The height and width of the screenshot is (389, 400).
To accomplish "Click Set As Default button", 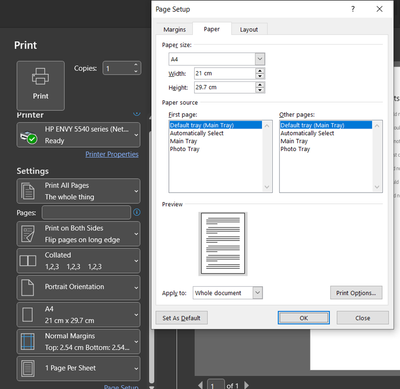I will (x=181, y=318).
